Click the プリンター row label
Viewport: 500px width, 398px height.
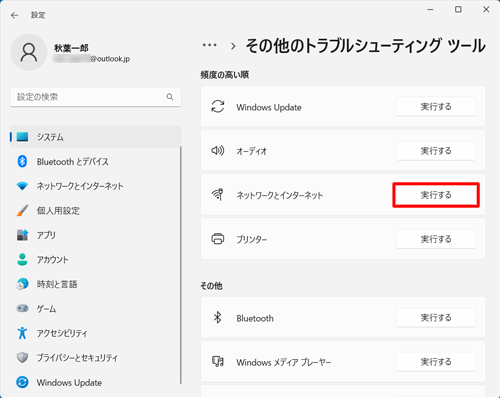[x=252, y=239]
